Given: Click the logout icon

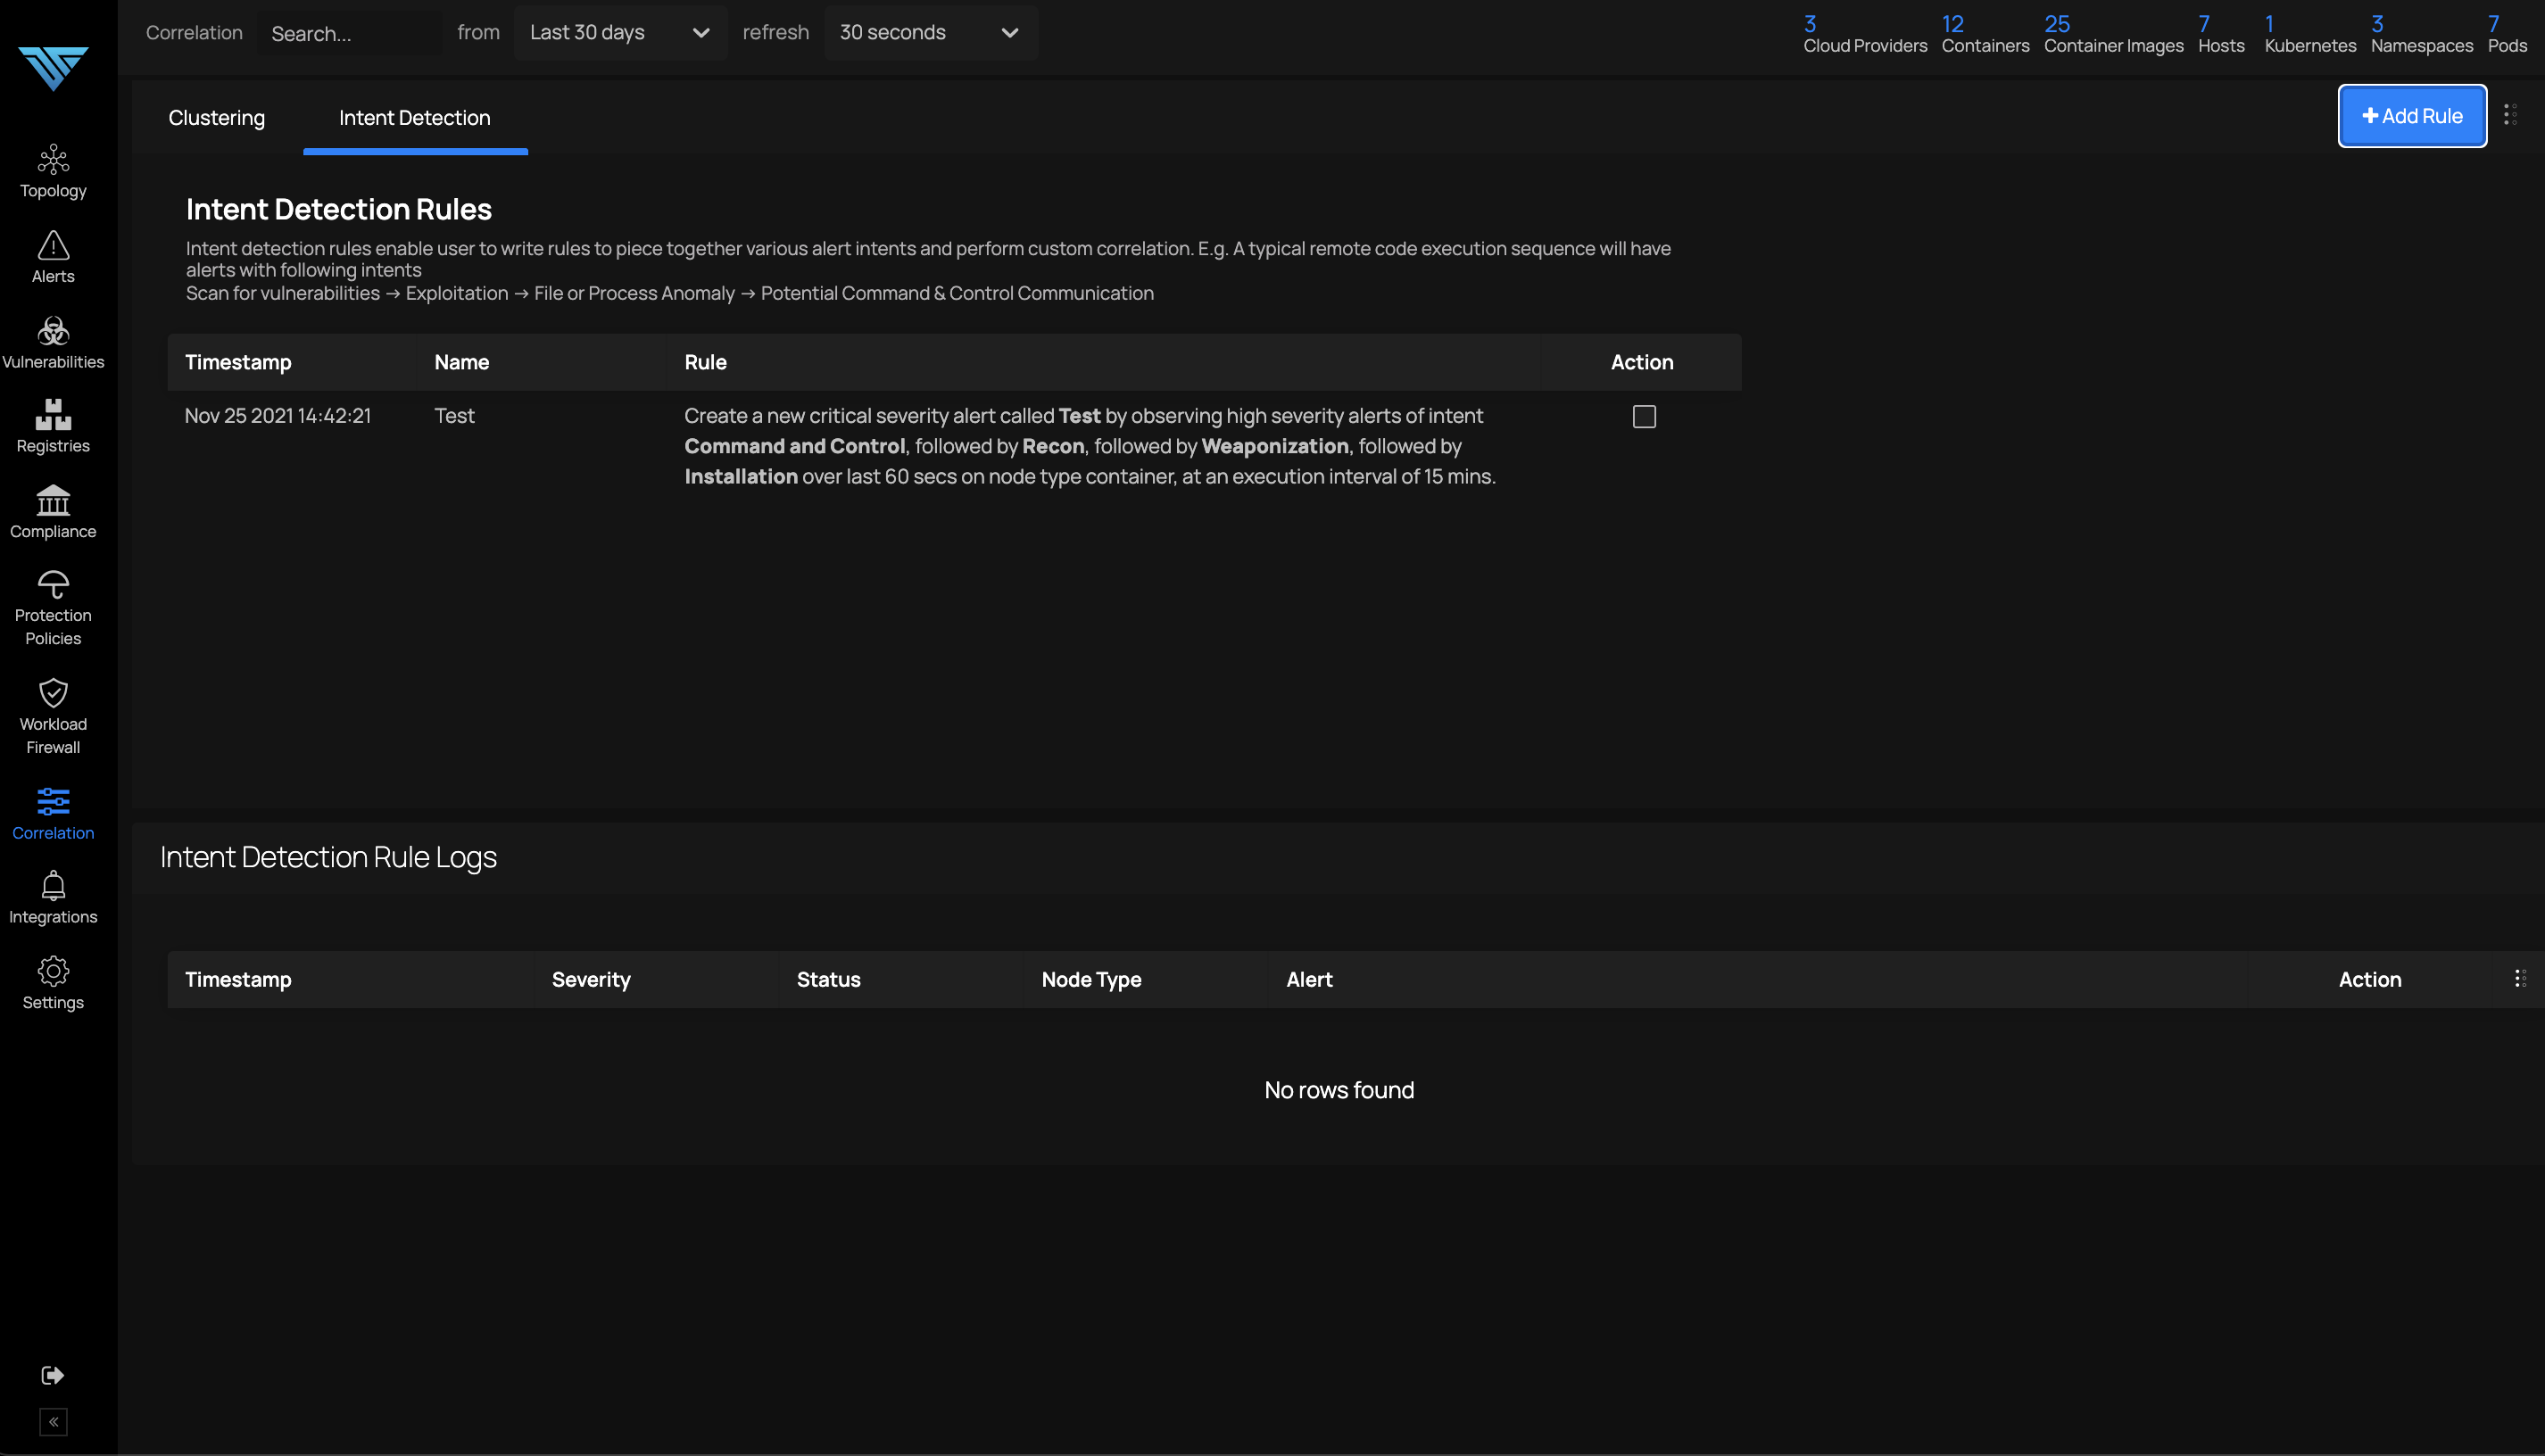Looking at the screenshot, I should (53, 1375).
